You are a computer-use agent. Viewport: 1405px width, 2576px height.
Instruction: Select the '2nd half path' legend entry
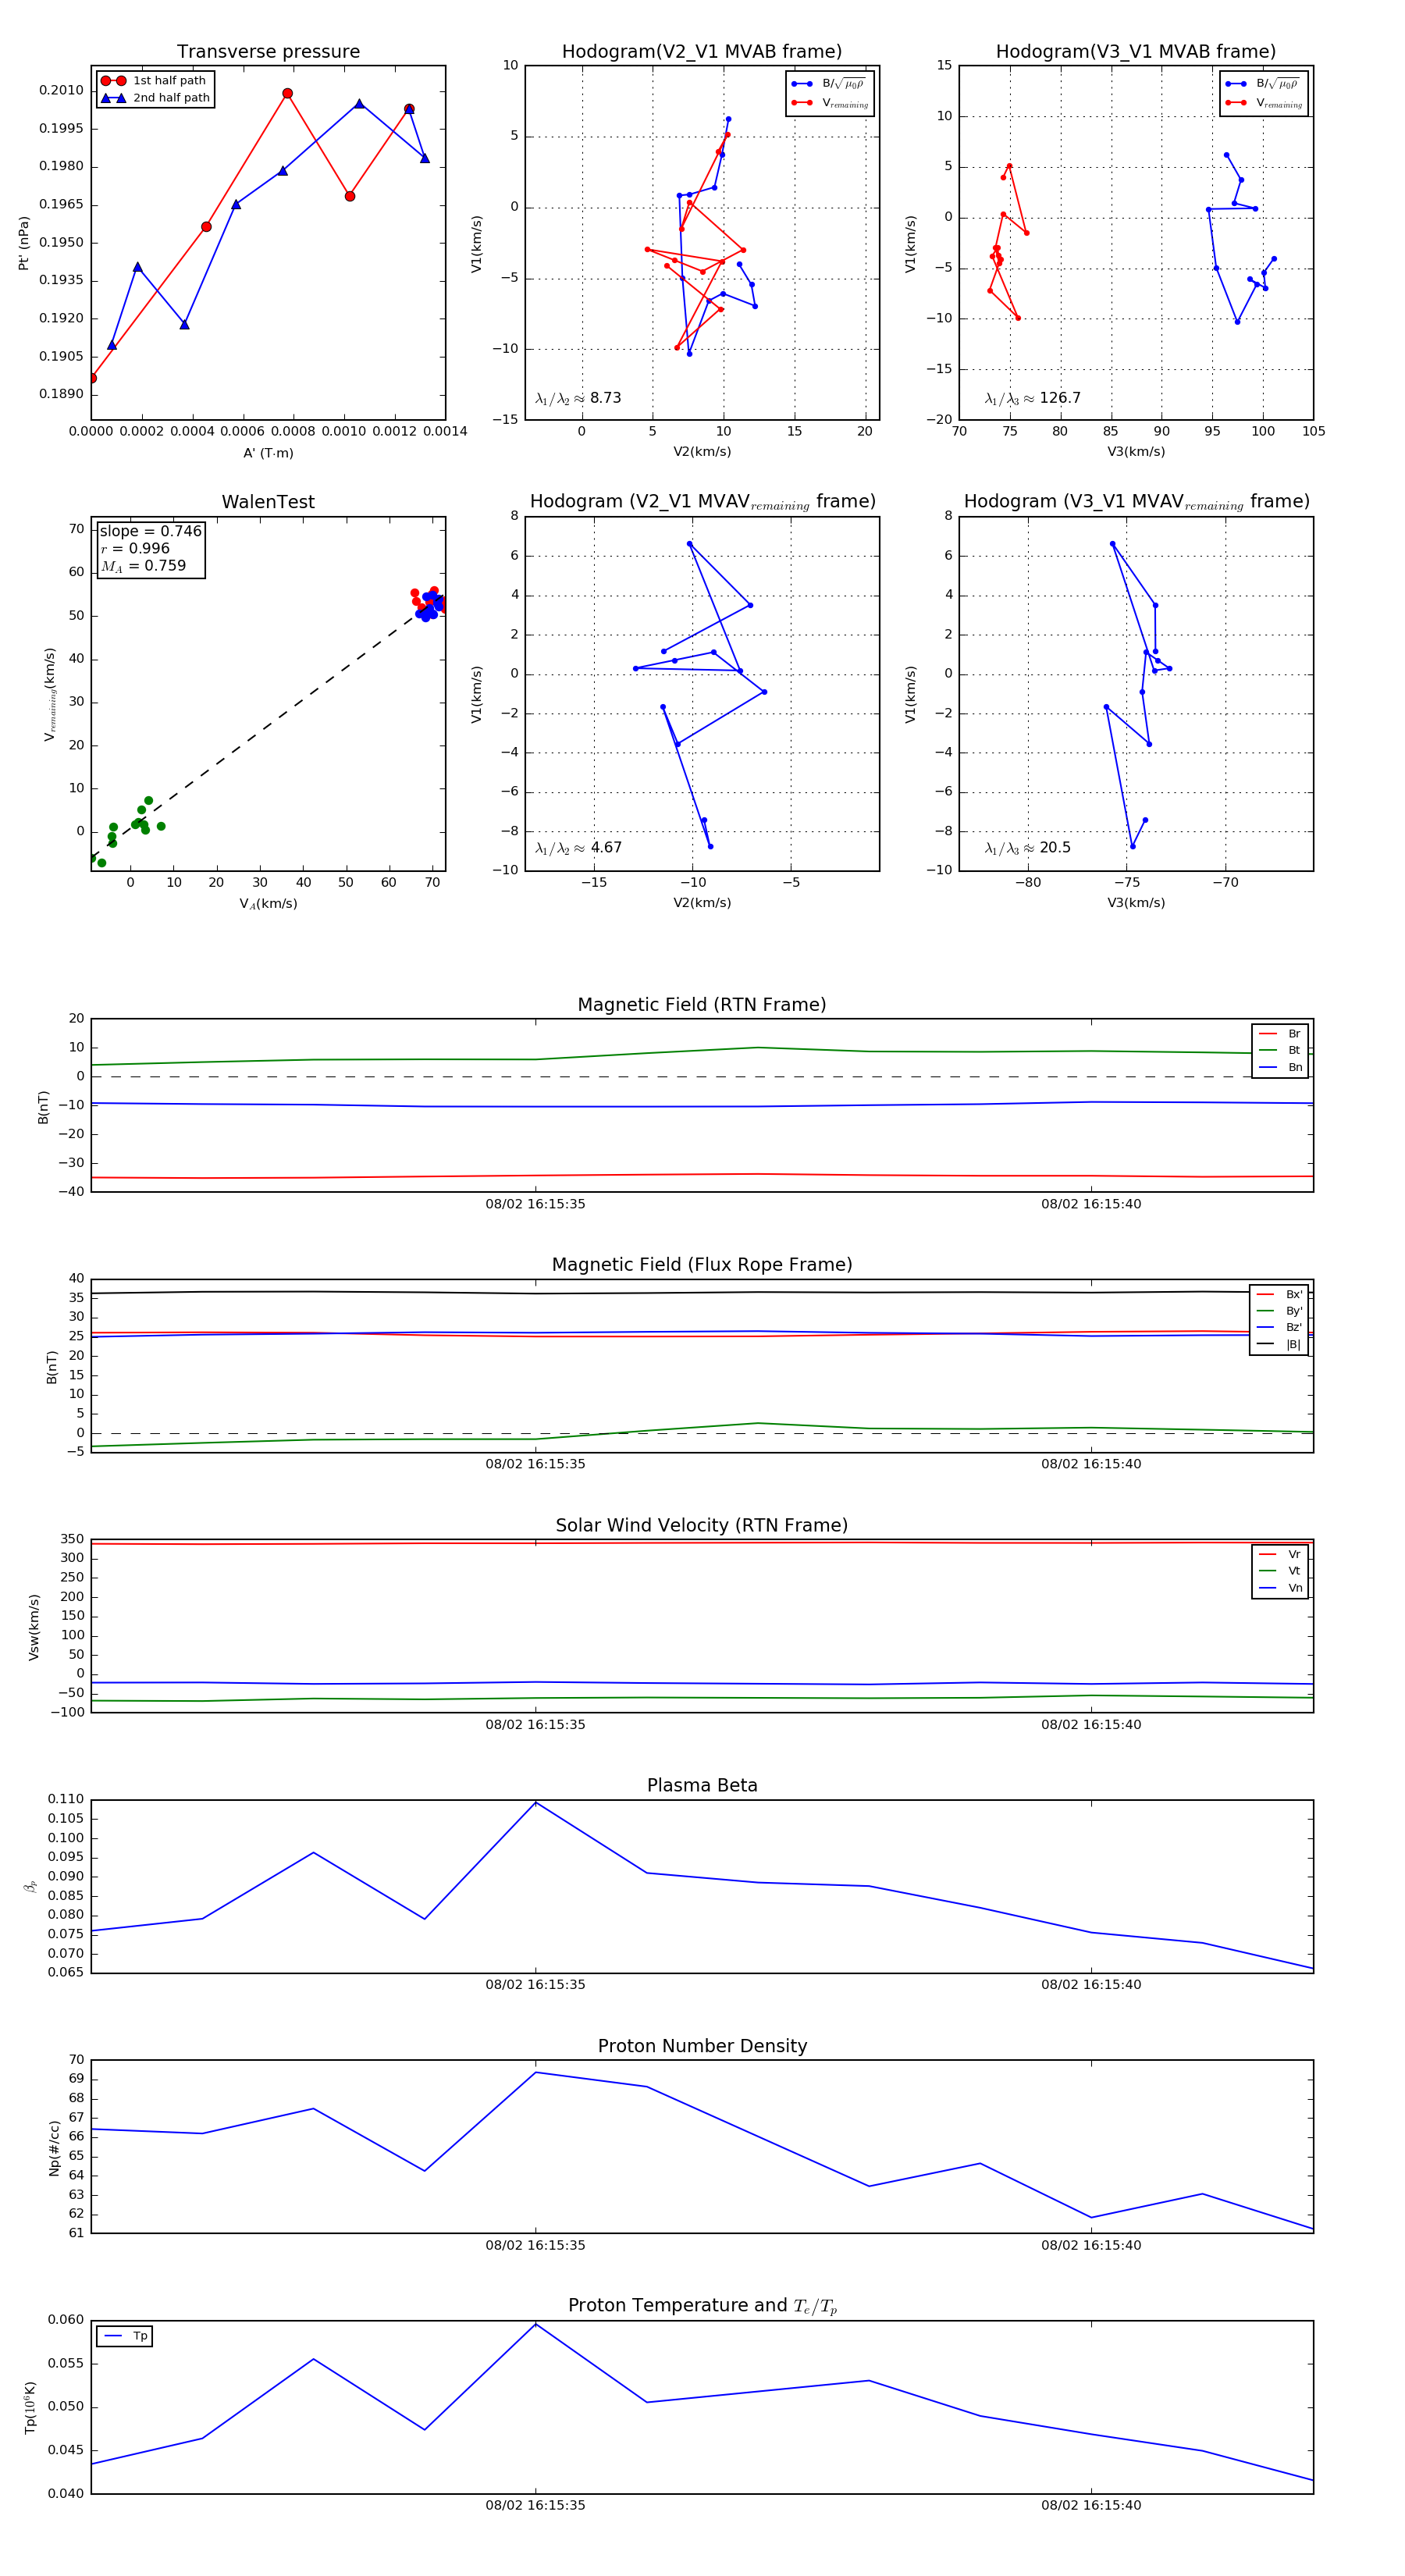pyautogui.click(x=156, y=98)
